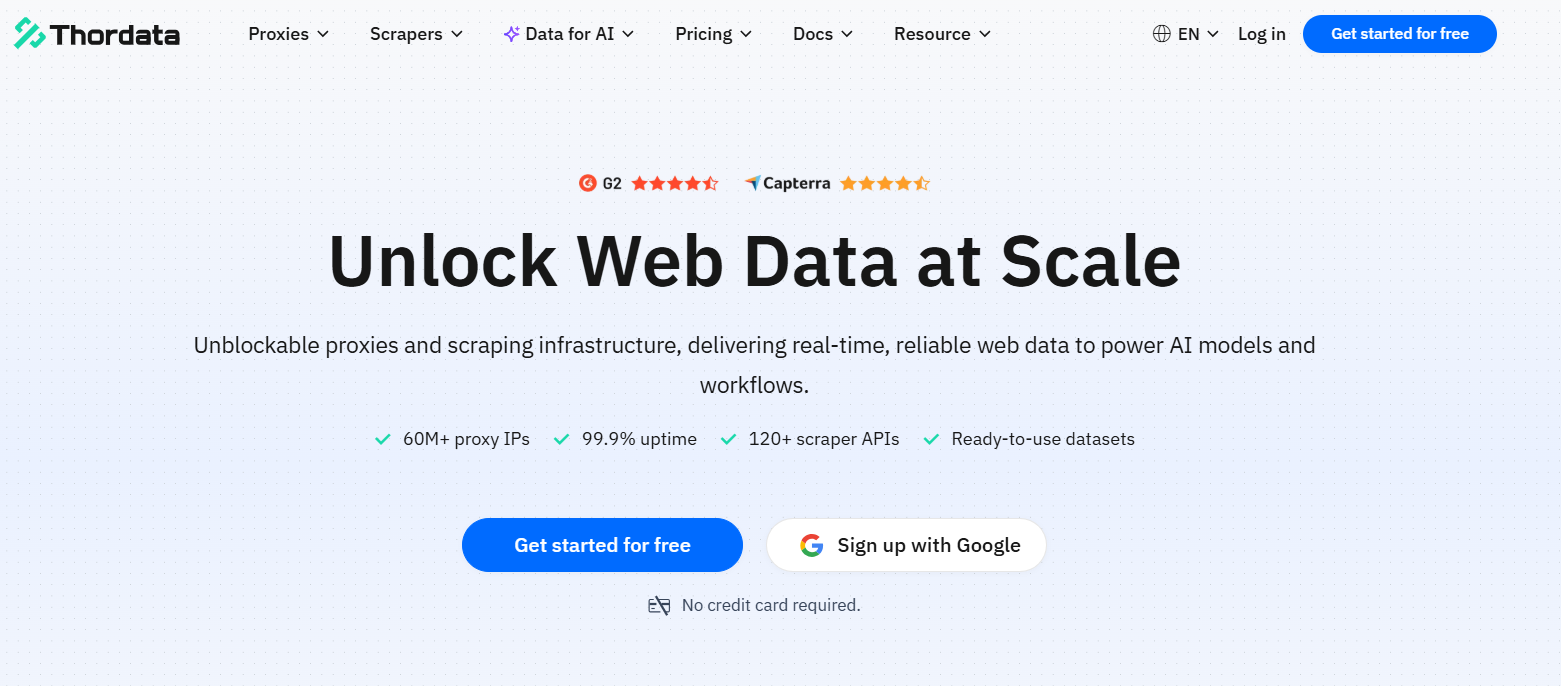Click the Log in link
1561x686 pixels.
(x=1261, y=34)
